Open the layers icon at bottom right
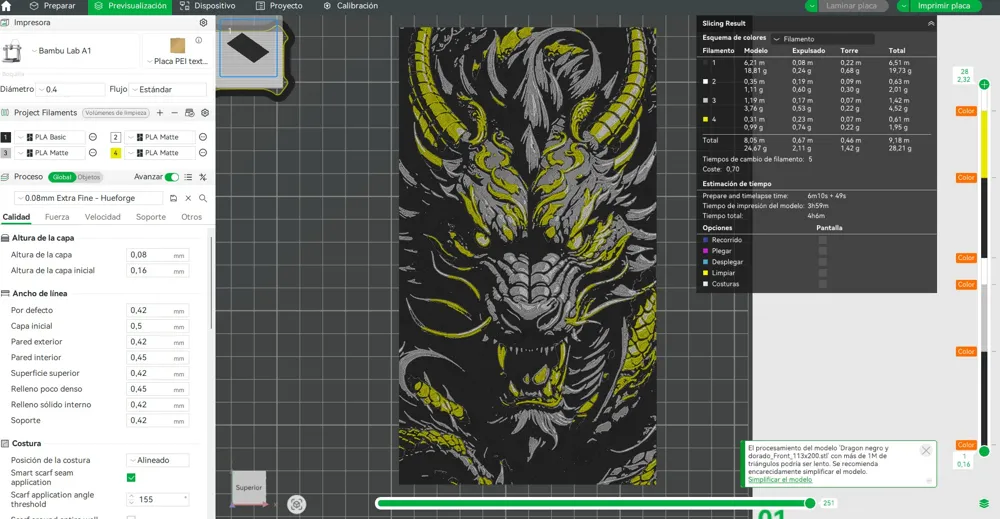Screen dimensions: 1000x519 984,504
